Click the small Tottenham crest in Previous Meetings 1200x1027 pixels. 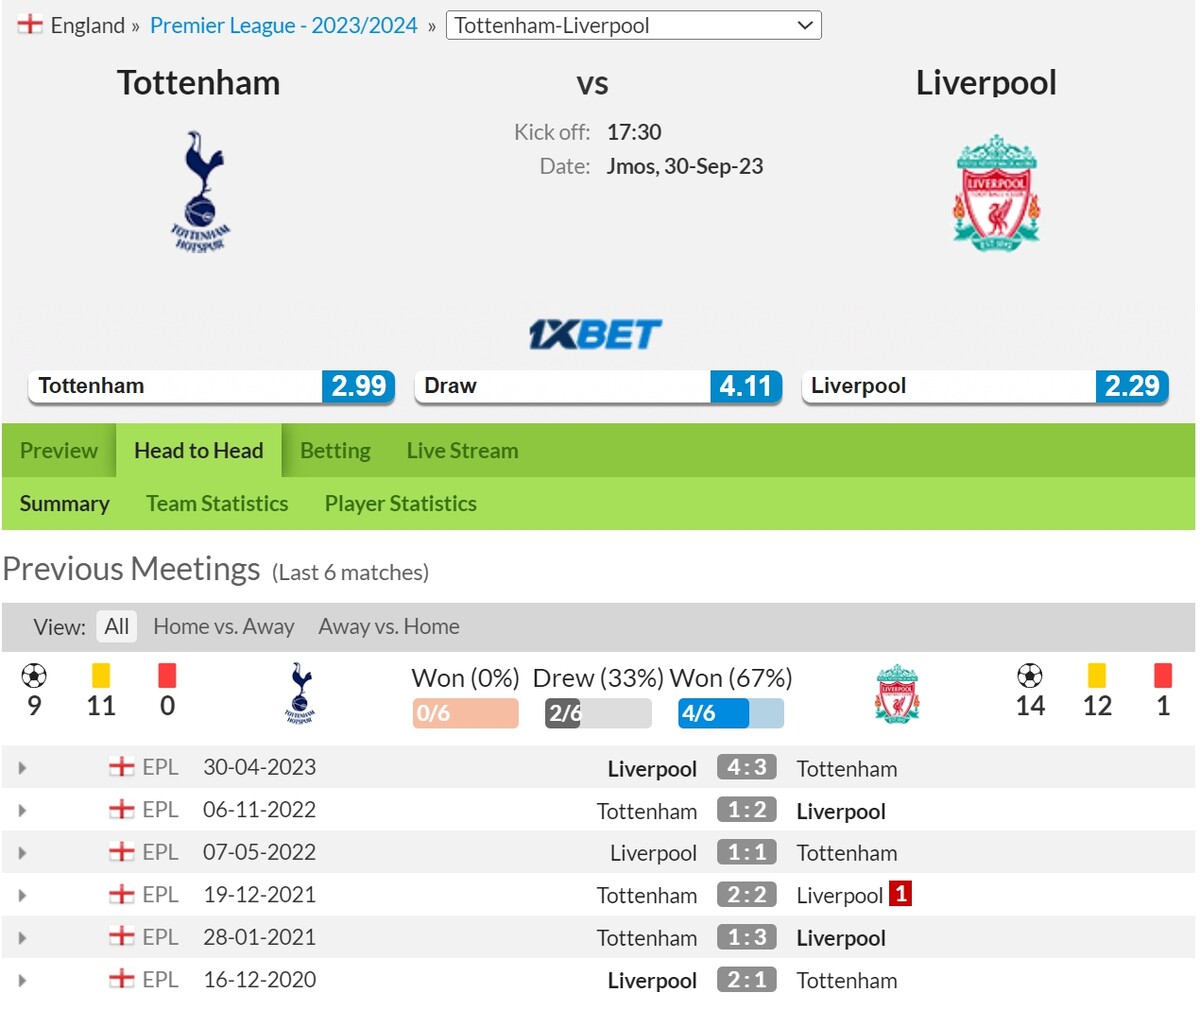click(299, 692)
